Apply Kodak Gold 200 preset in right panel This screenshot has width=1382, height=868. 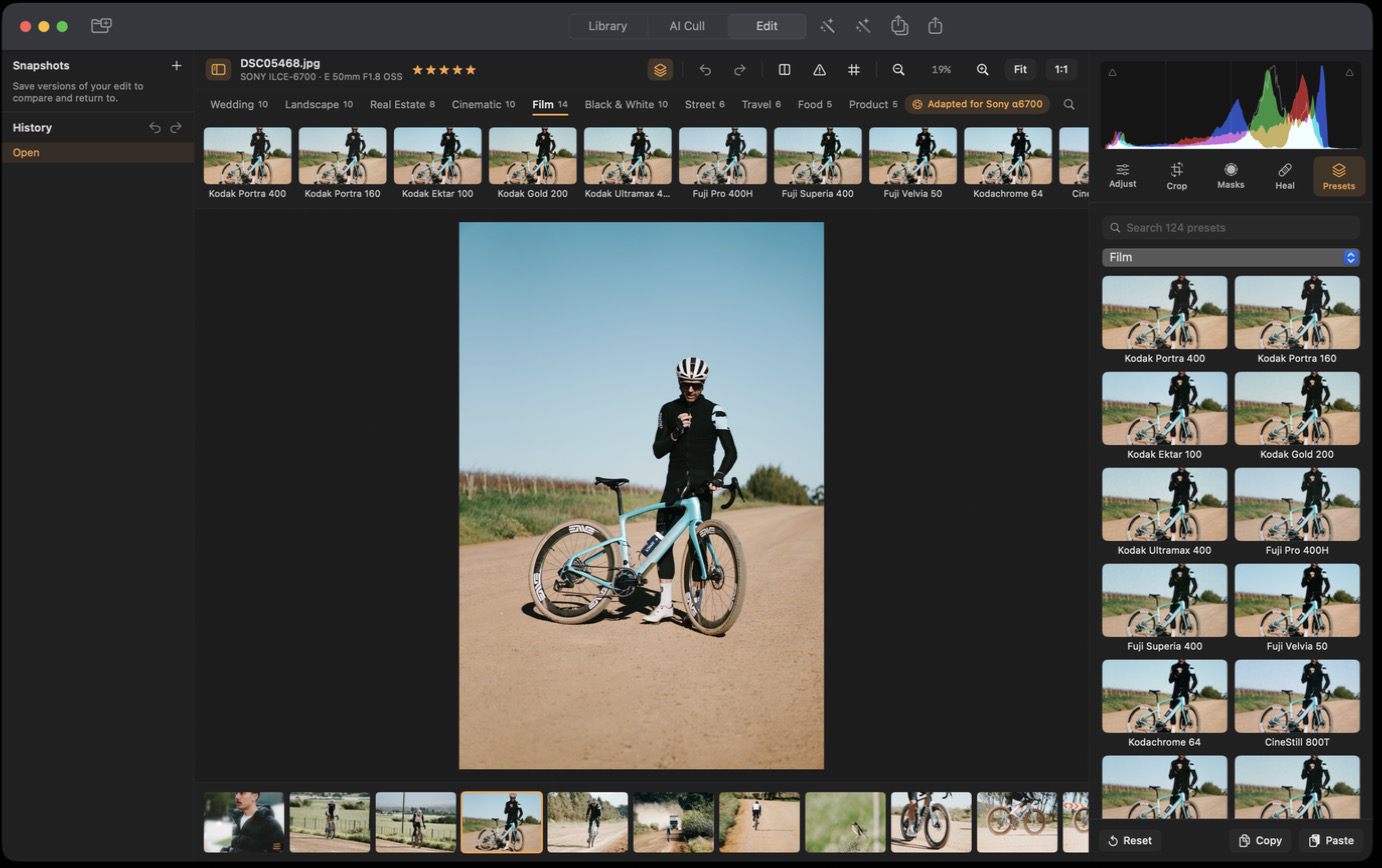point(1297,415)
